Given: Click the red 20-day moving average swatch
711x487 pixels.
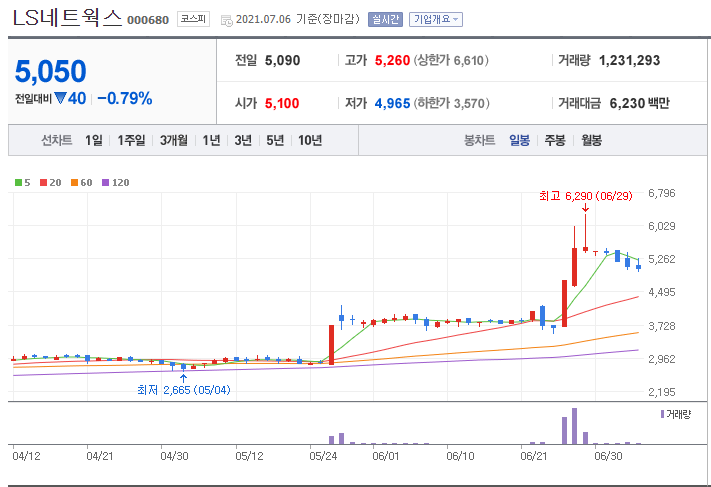Looking at the screenshot, I should (x=44, y=182).
